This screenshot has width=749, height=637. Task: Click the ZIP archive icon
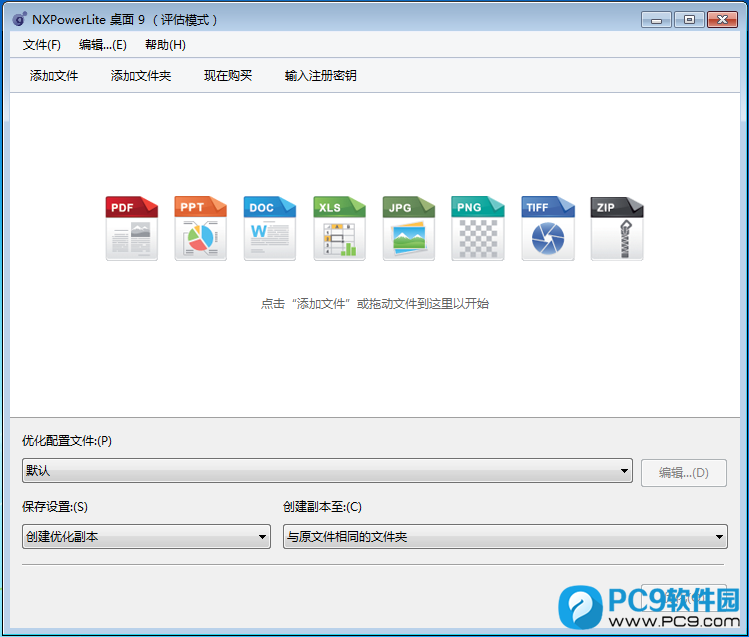coord(617,228)
